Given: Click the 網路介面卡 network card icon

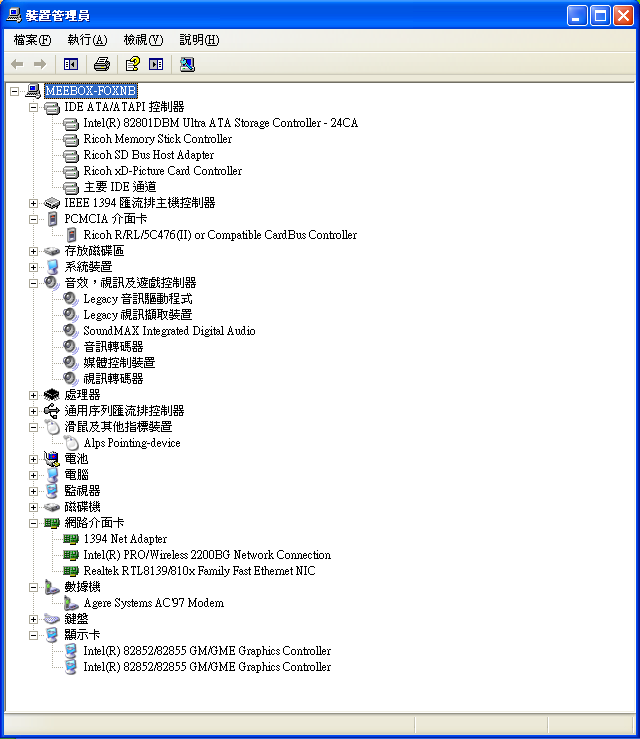Looking at the screenshot, I should (52, 523).
